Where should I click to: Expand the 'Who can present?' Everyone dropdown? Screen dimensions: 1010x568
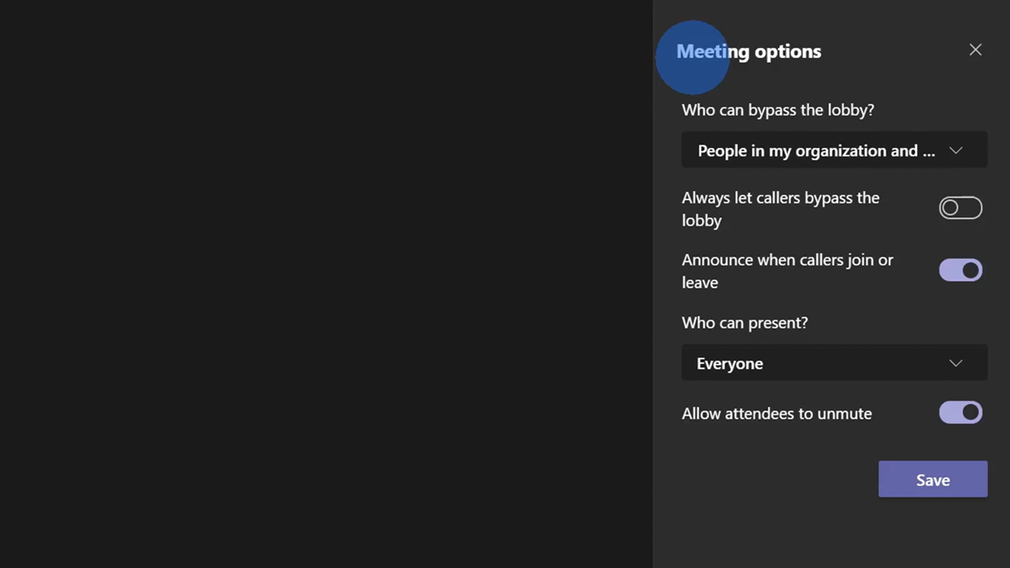833,363
